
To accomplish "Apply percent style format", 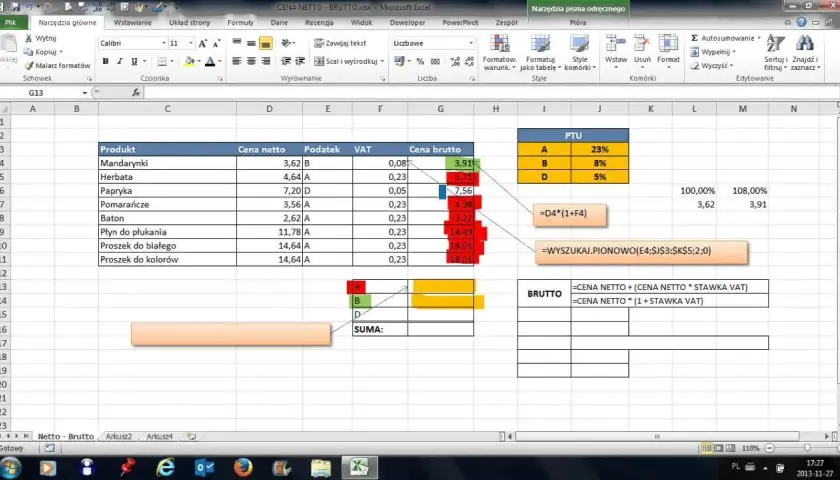I will click(421, 62).
